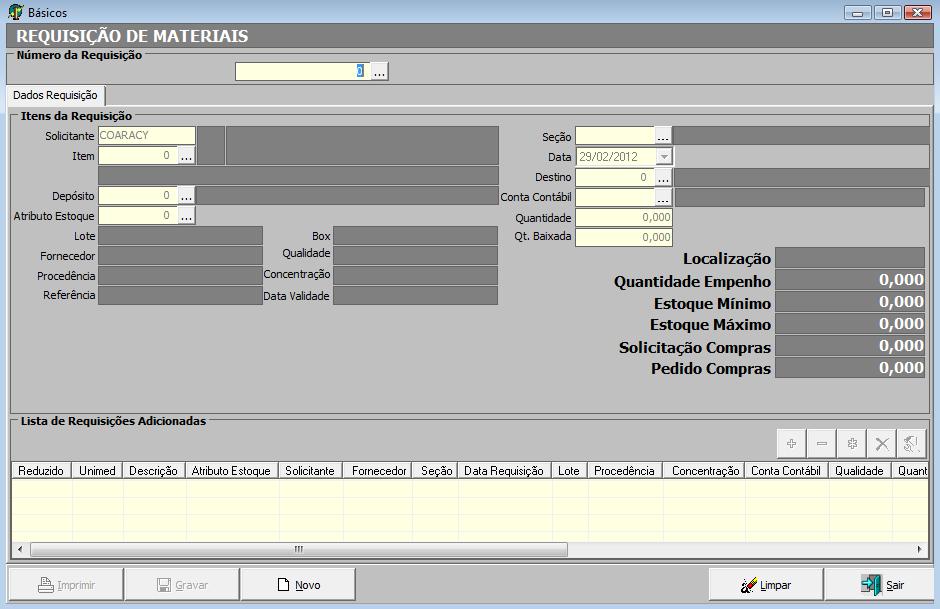Open the Depósito lookup ellipsis button
940x609 pixels.
(x=187, y=196)
